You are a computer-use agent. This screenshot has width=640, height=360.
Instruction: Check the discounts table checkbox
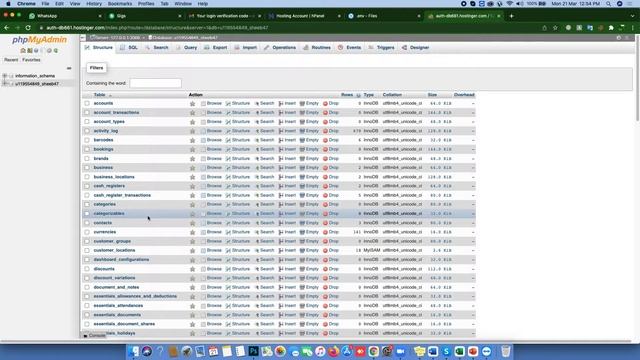[x=87, y=269]
